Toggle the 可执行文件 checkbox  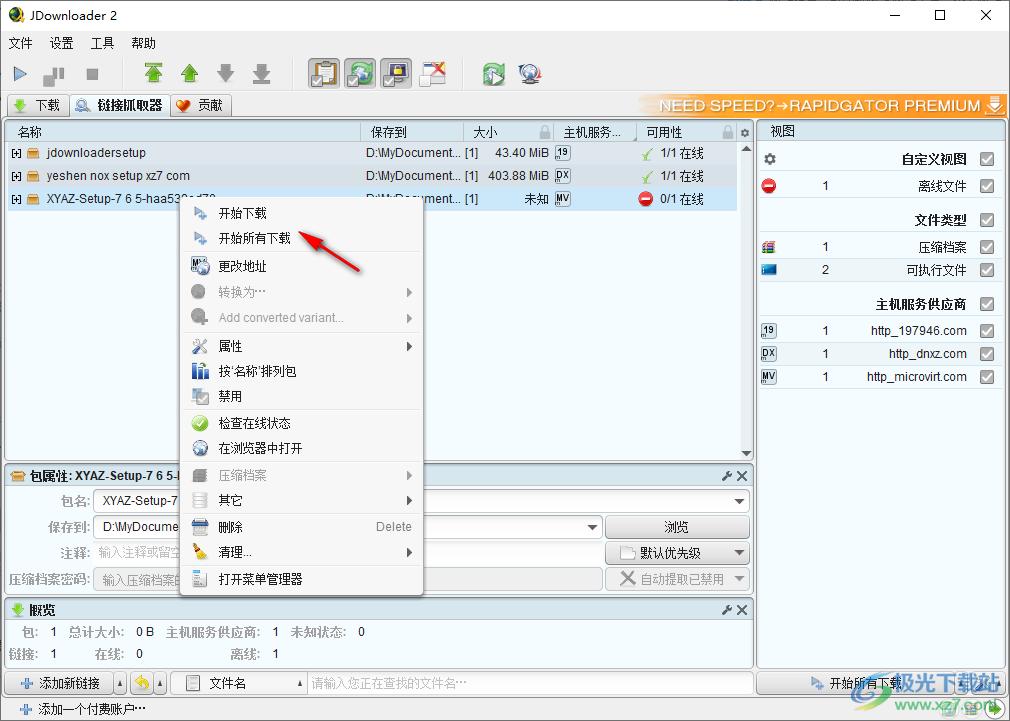[x=987, y=270]
